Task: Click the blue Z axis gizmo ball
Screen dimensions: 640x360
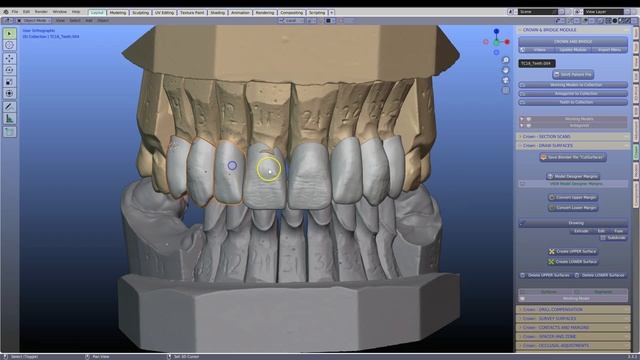Action: click(x=496, y=31)
